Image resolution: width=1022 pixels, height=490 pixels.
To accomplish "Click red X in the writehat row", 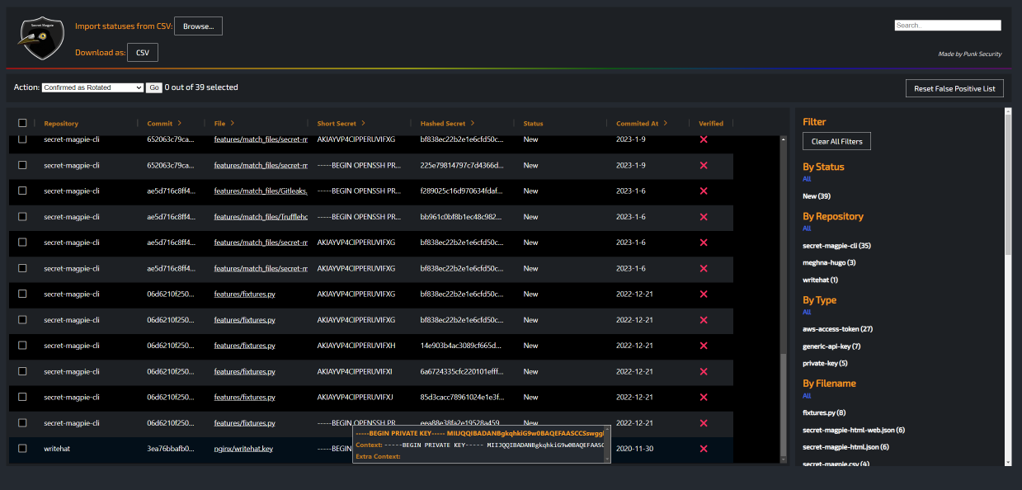I will (703, 448).
